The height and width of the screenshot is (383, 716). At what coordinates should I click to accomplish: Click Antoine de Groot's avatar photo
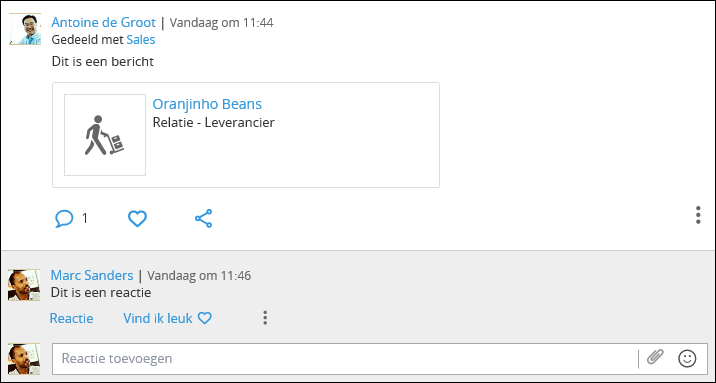click(x=25, y=29)
